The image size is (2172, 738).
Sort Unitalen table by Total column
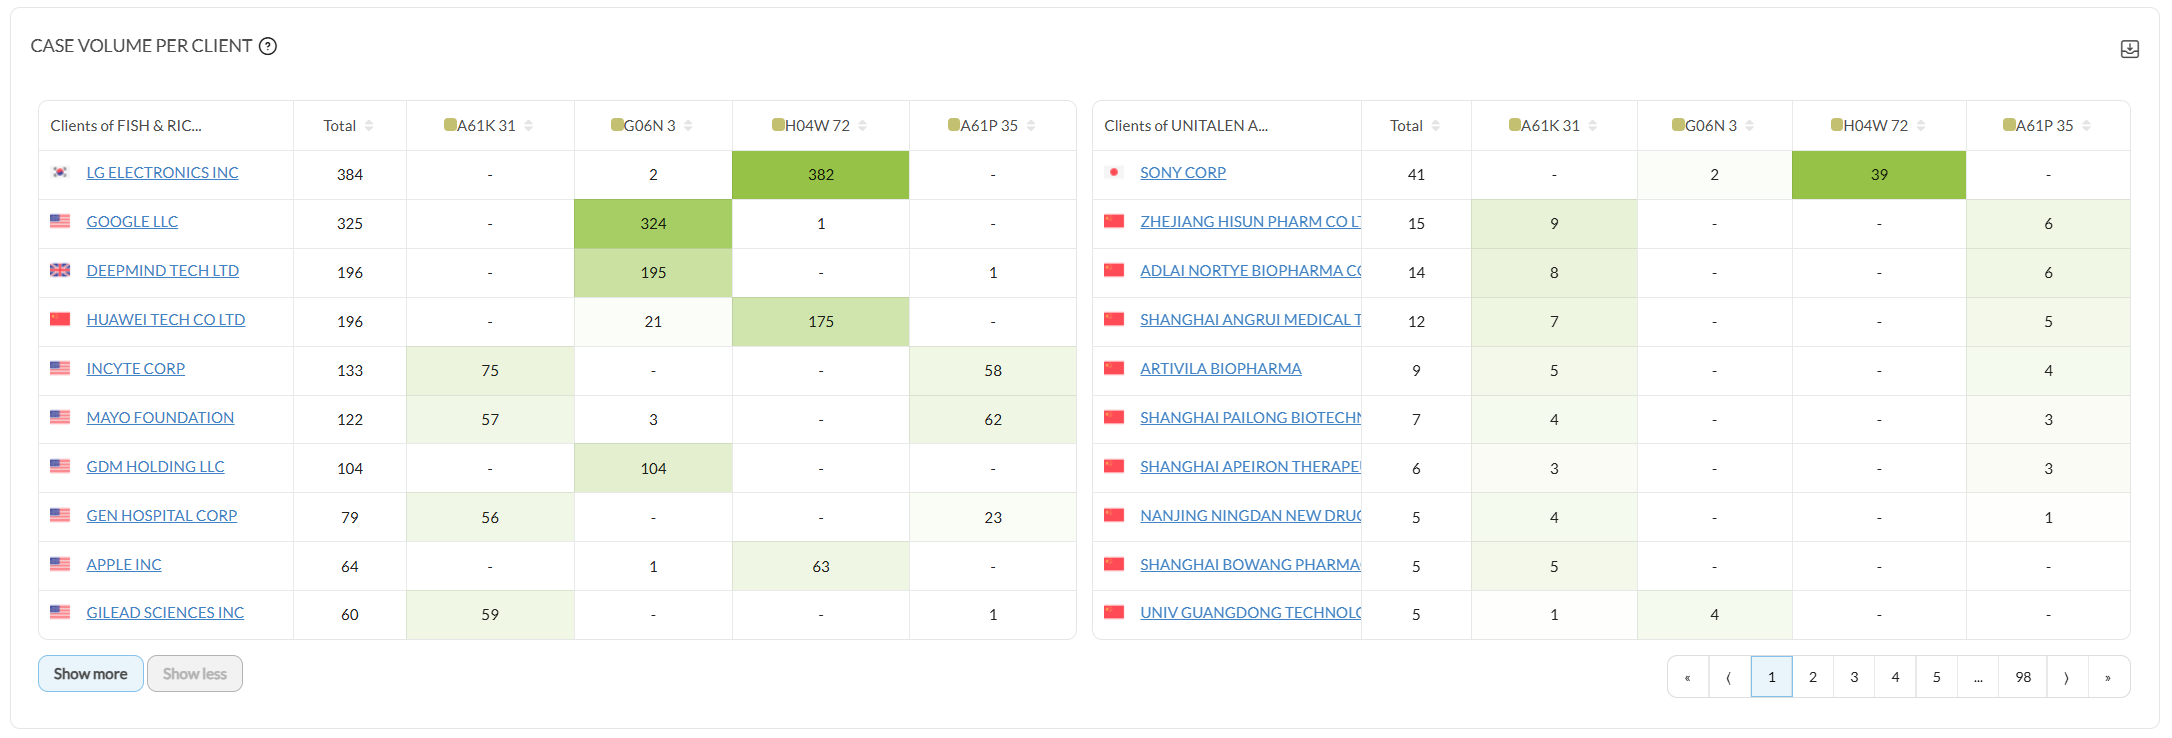click(1436, 126)
